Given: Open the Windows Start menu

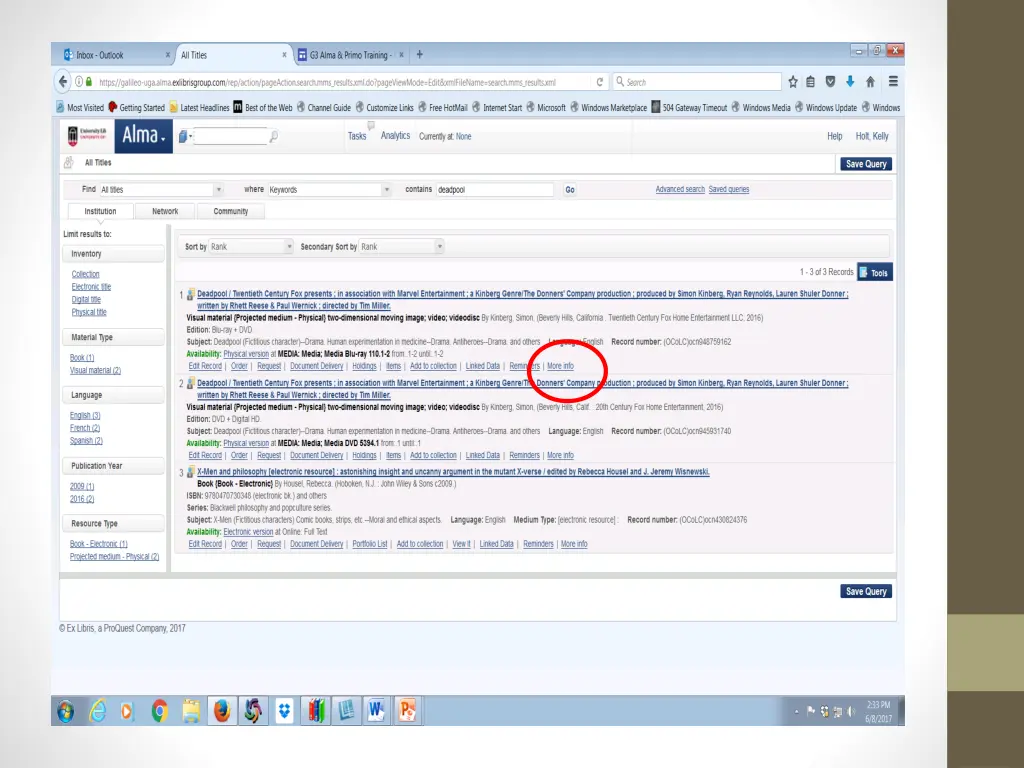Looking at the screenshot, I should (65, 711).
